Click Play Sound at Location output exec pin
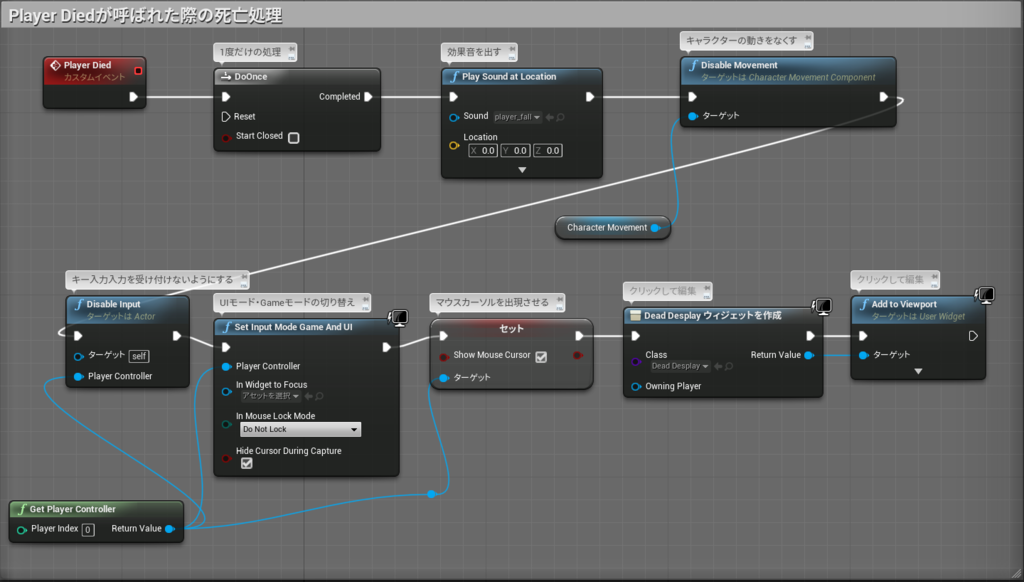 click(x=590, y=97)
